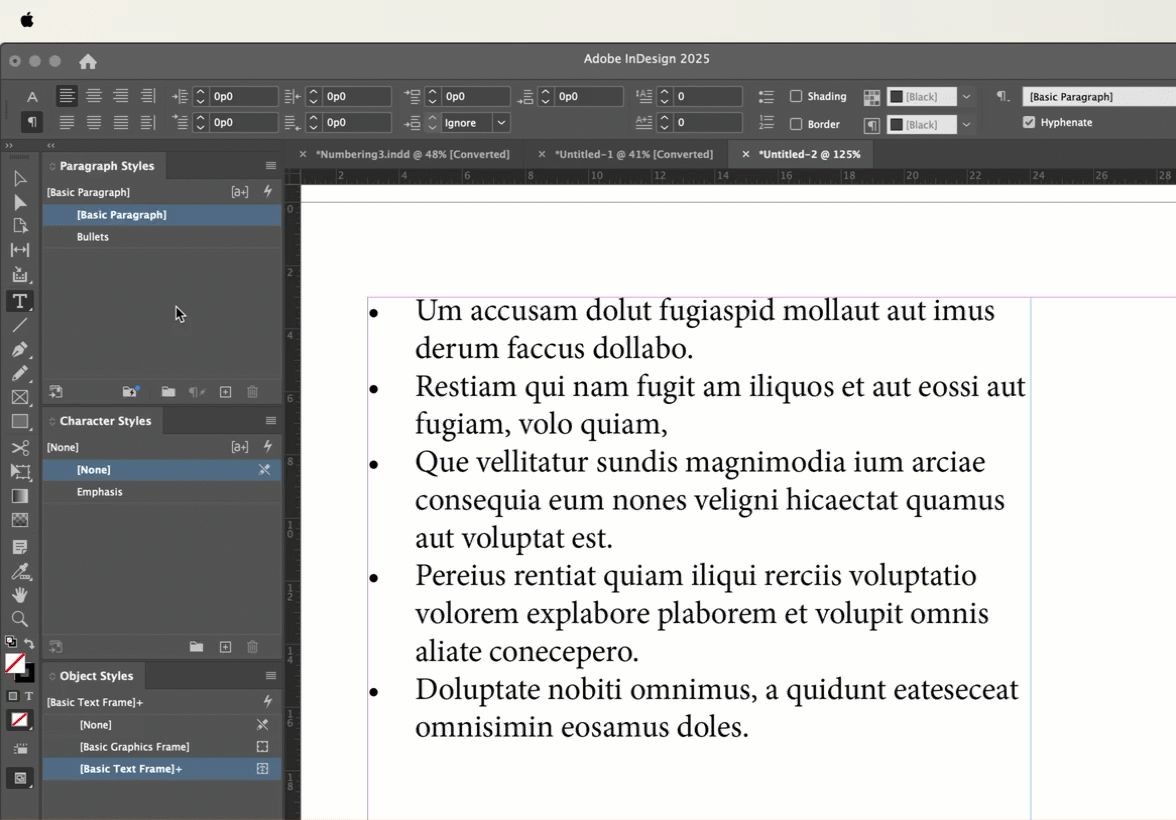Click the Fill swatch in toolbox
The image size is (1176, 820).
coord(14,664)
